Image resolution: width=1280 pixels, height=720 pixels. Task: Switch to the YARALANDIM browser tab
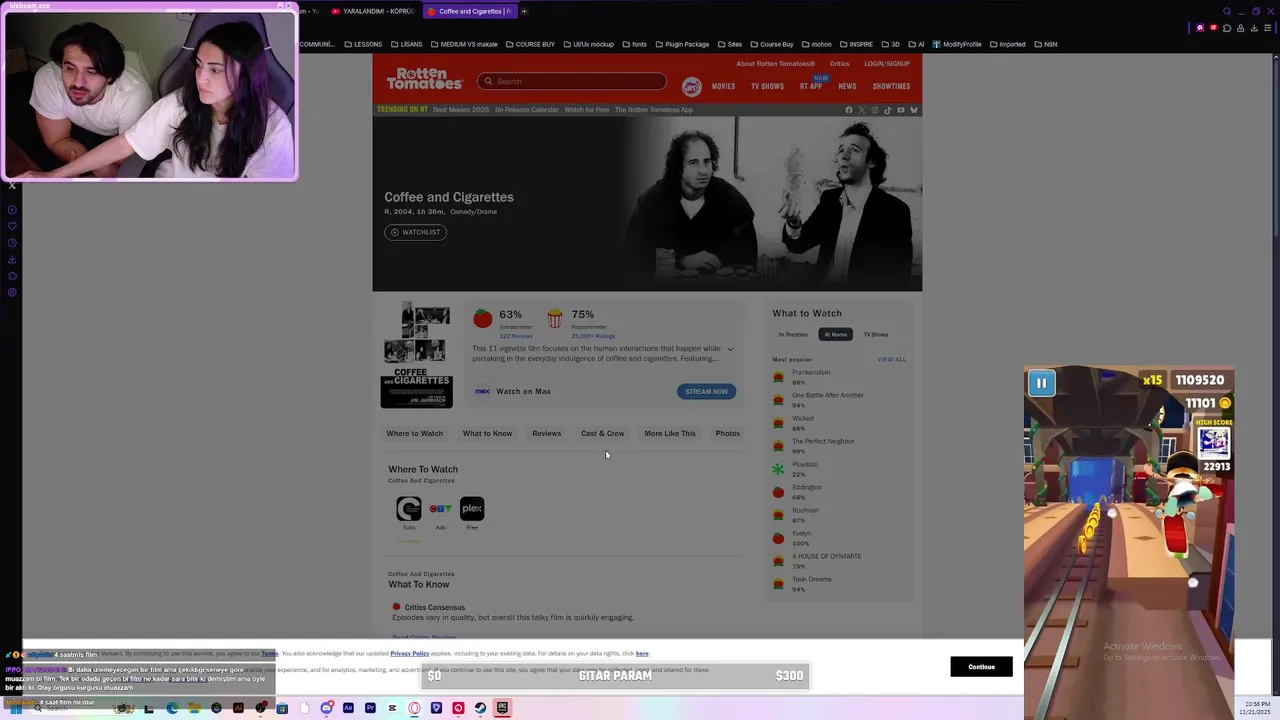[x=372, y=11]
